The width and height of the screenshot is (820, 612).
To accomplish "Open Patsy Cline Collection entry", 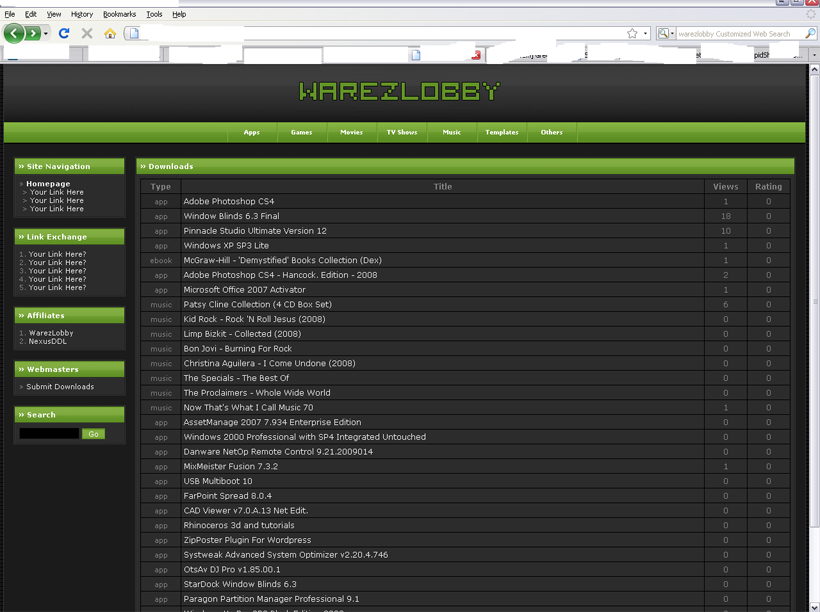I will (257, 304).
